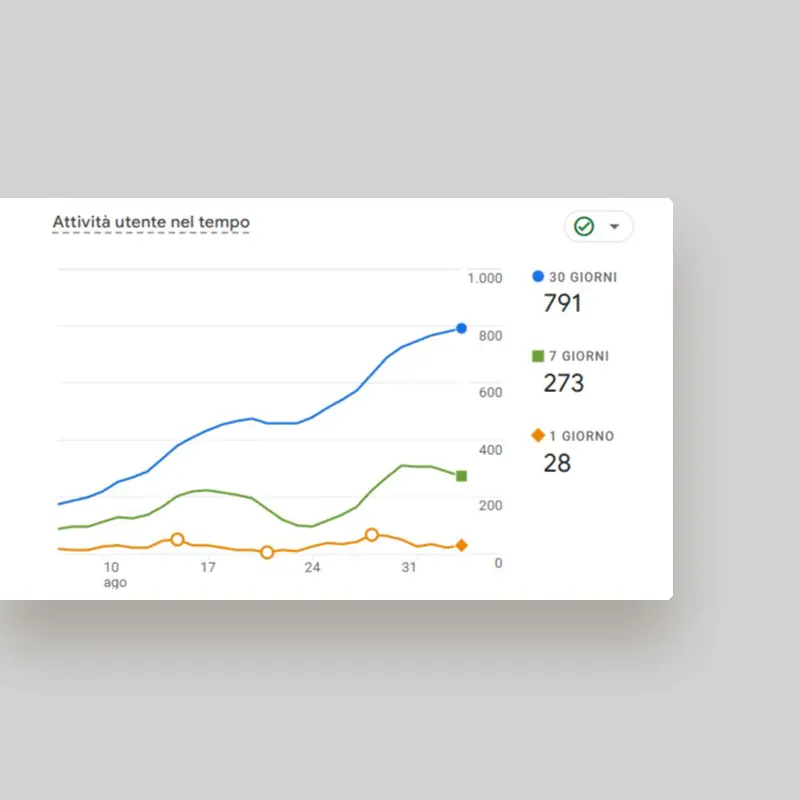
Task: Click the first orange anomaly circle marker
Action: click(x=177, y=539)
